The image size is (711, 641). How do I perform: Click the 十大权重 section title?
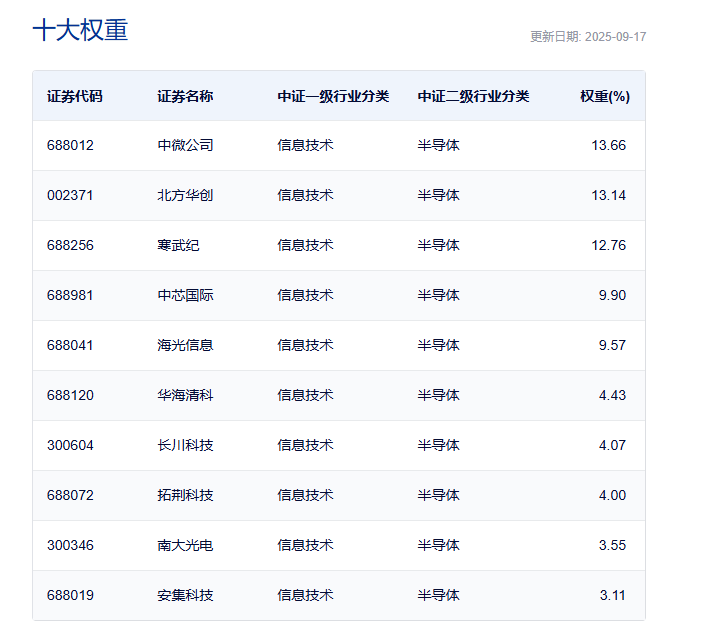80,30
